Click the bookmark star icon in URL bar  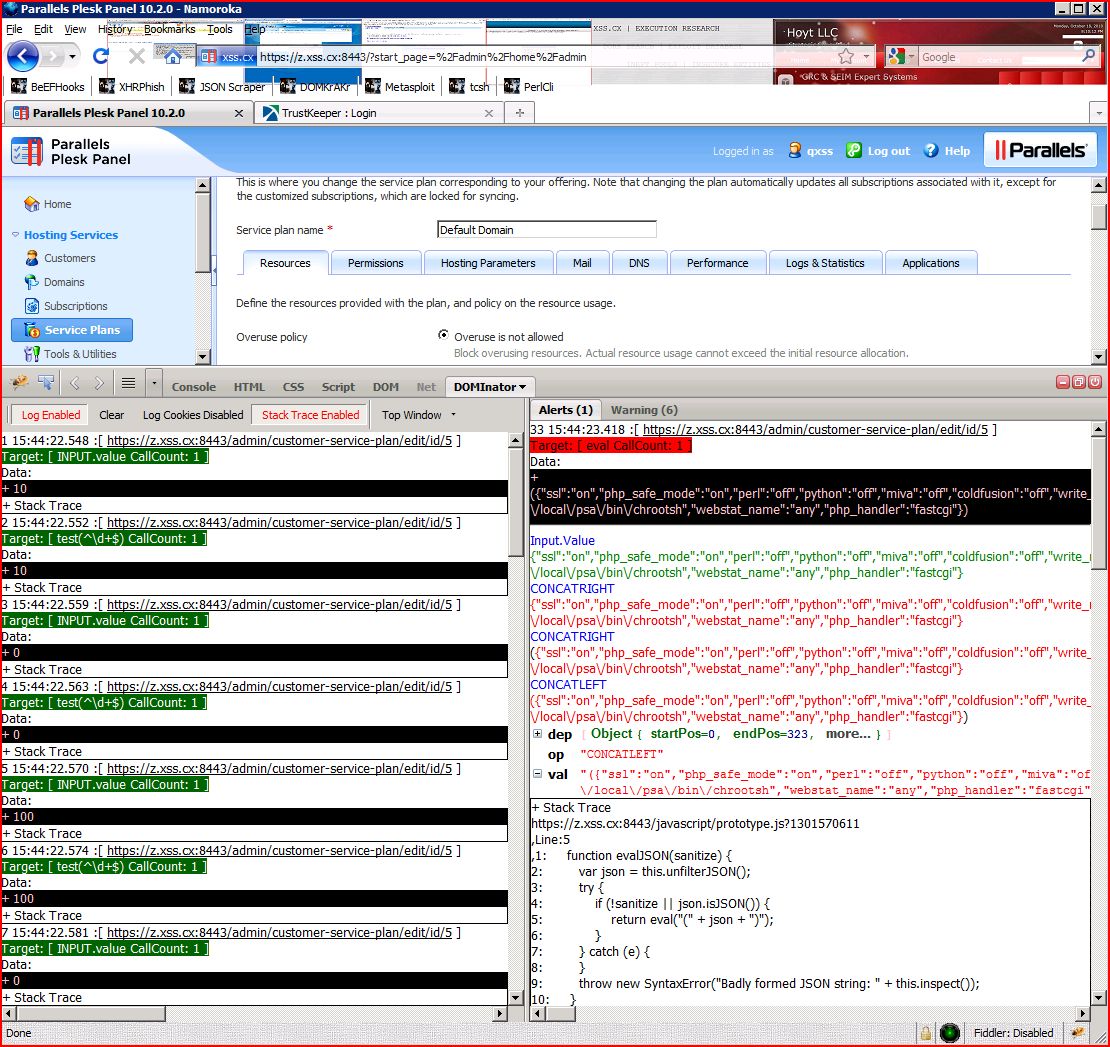[846, 57]
